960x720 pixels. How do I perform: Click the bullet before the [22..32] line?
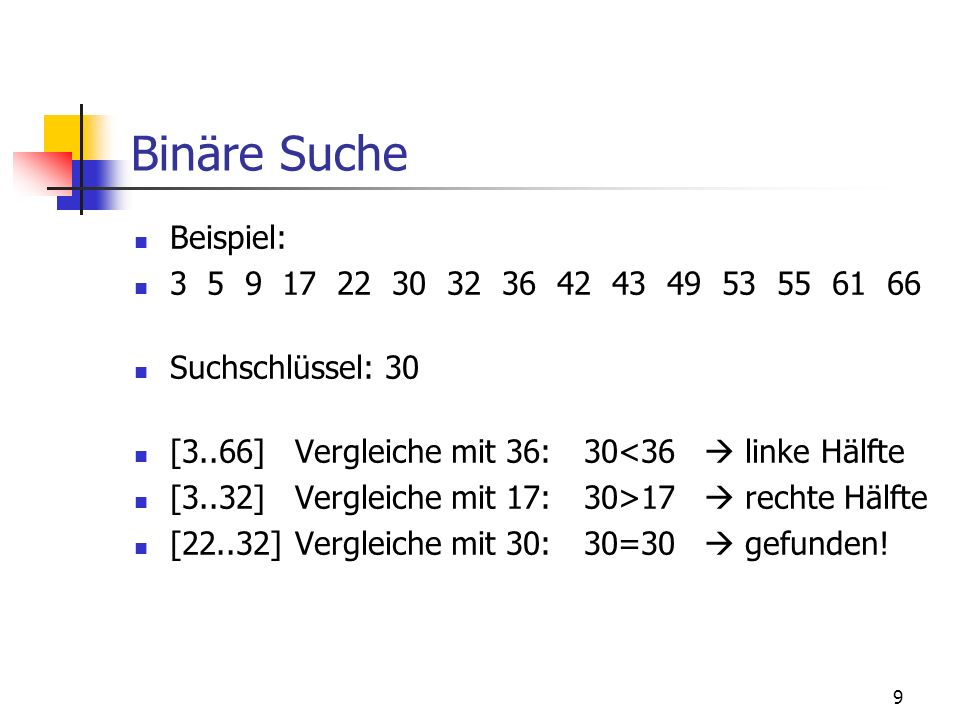[141, 548]
